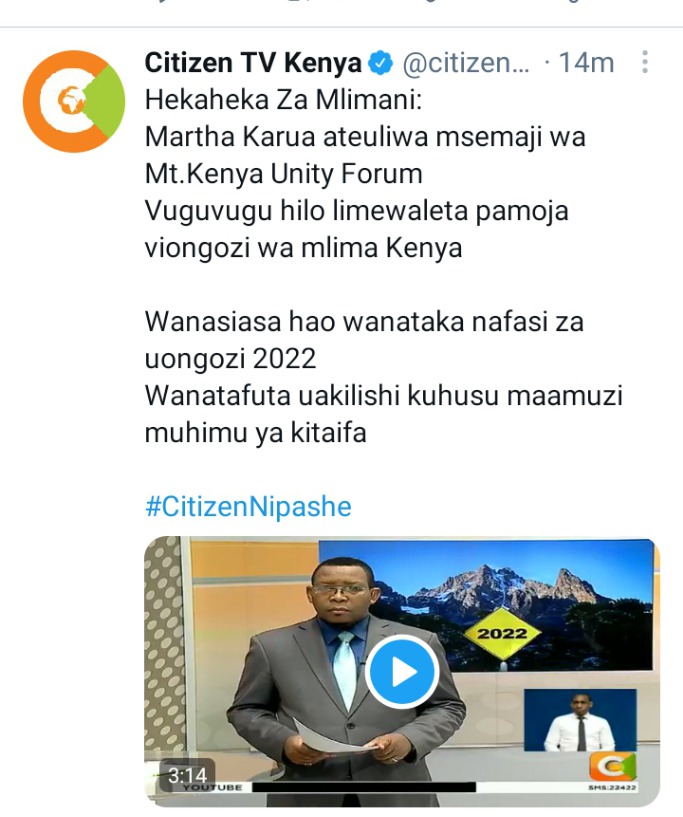Open the three-dot tweet options menu

point(645,62)
